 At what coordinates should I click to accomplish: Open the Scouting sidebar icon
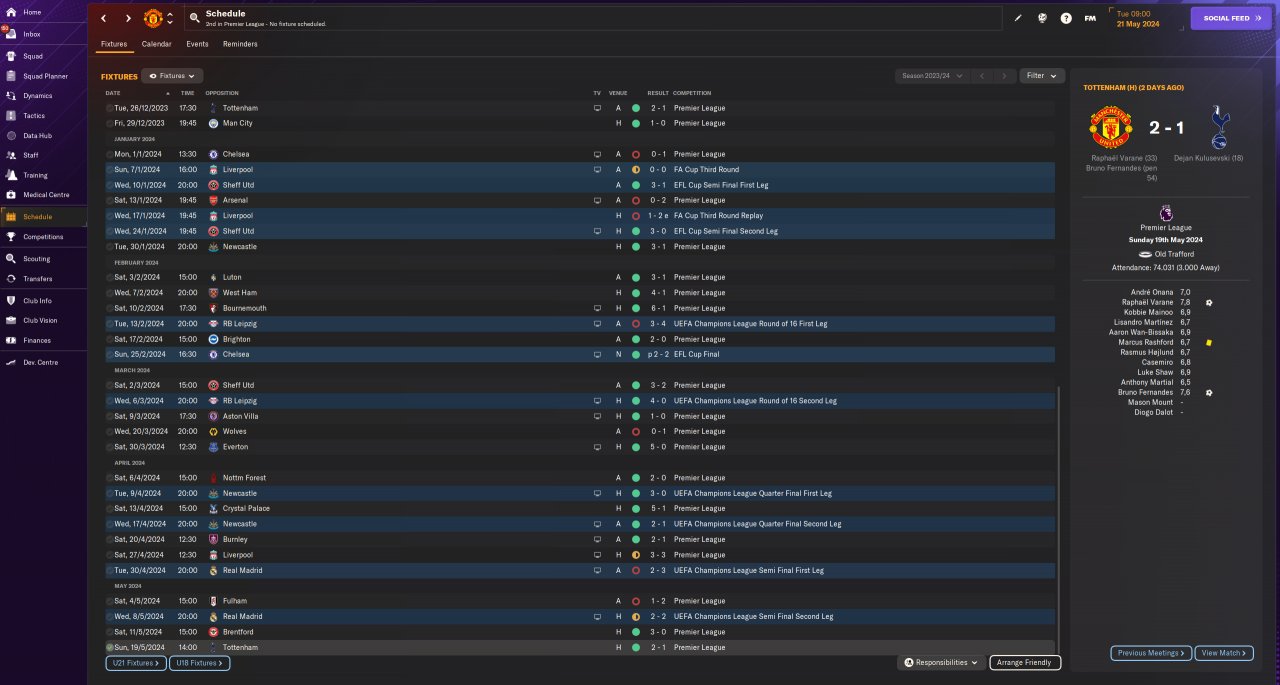11,258
